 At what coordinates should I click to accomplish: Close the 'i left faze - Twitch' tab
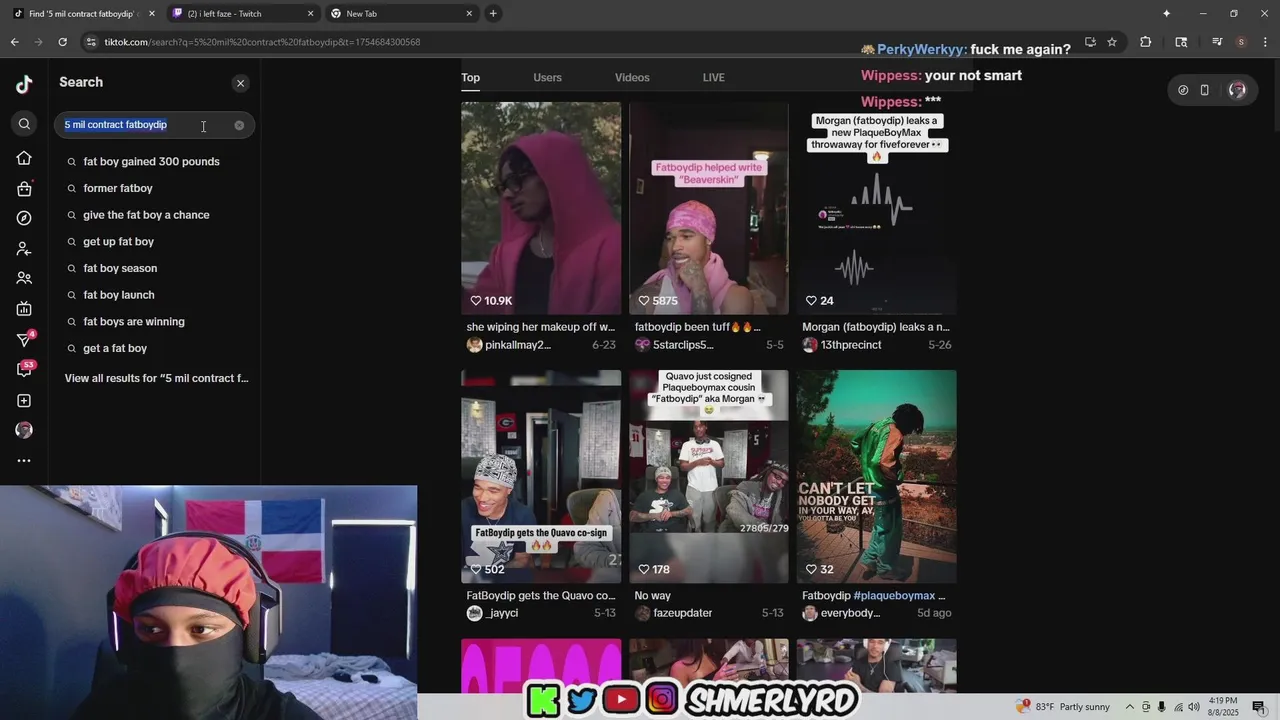tap(310, 14)
